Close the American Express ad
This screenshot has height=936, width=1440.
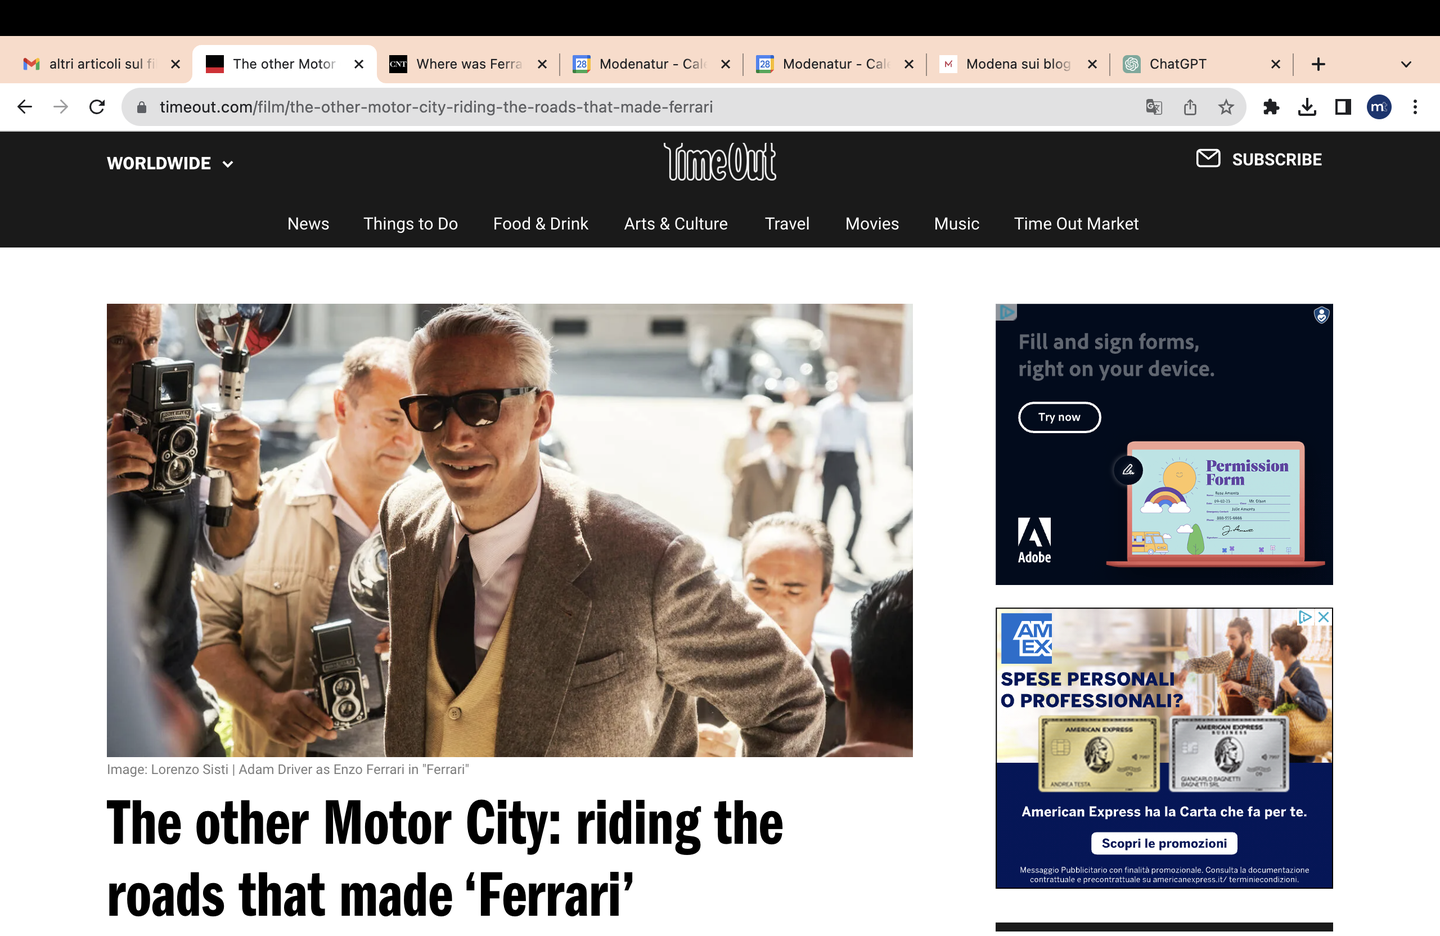click(x=1323, y=617)
